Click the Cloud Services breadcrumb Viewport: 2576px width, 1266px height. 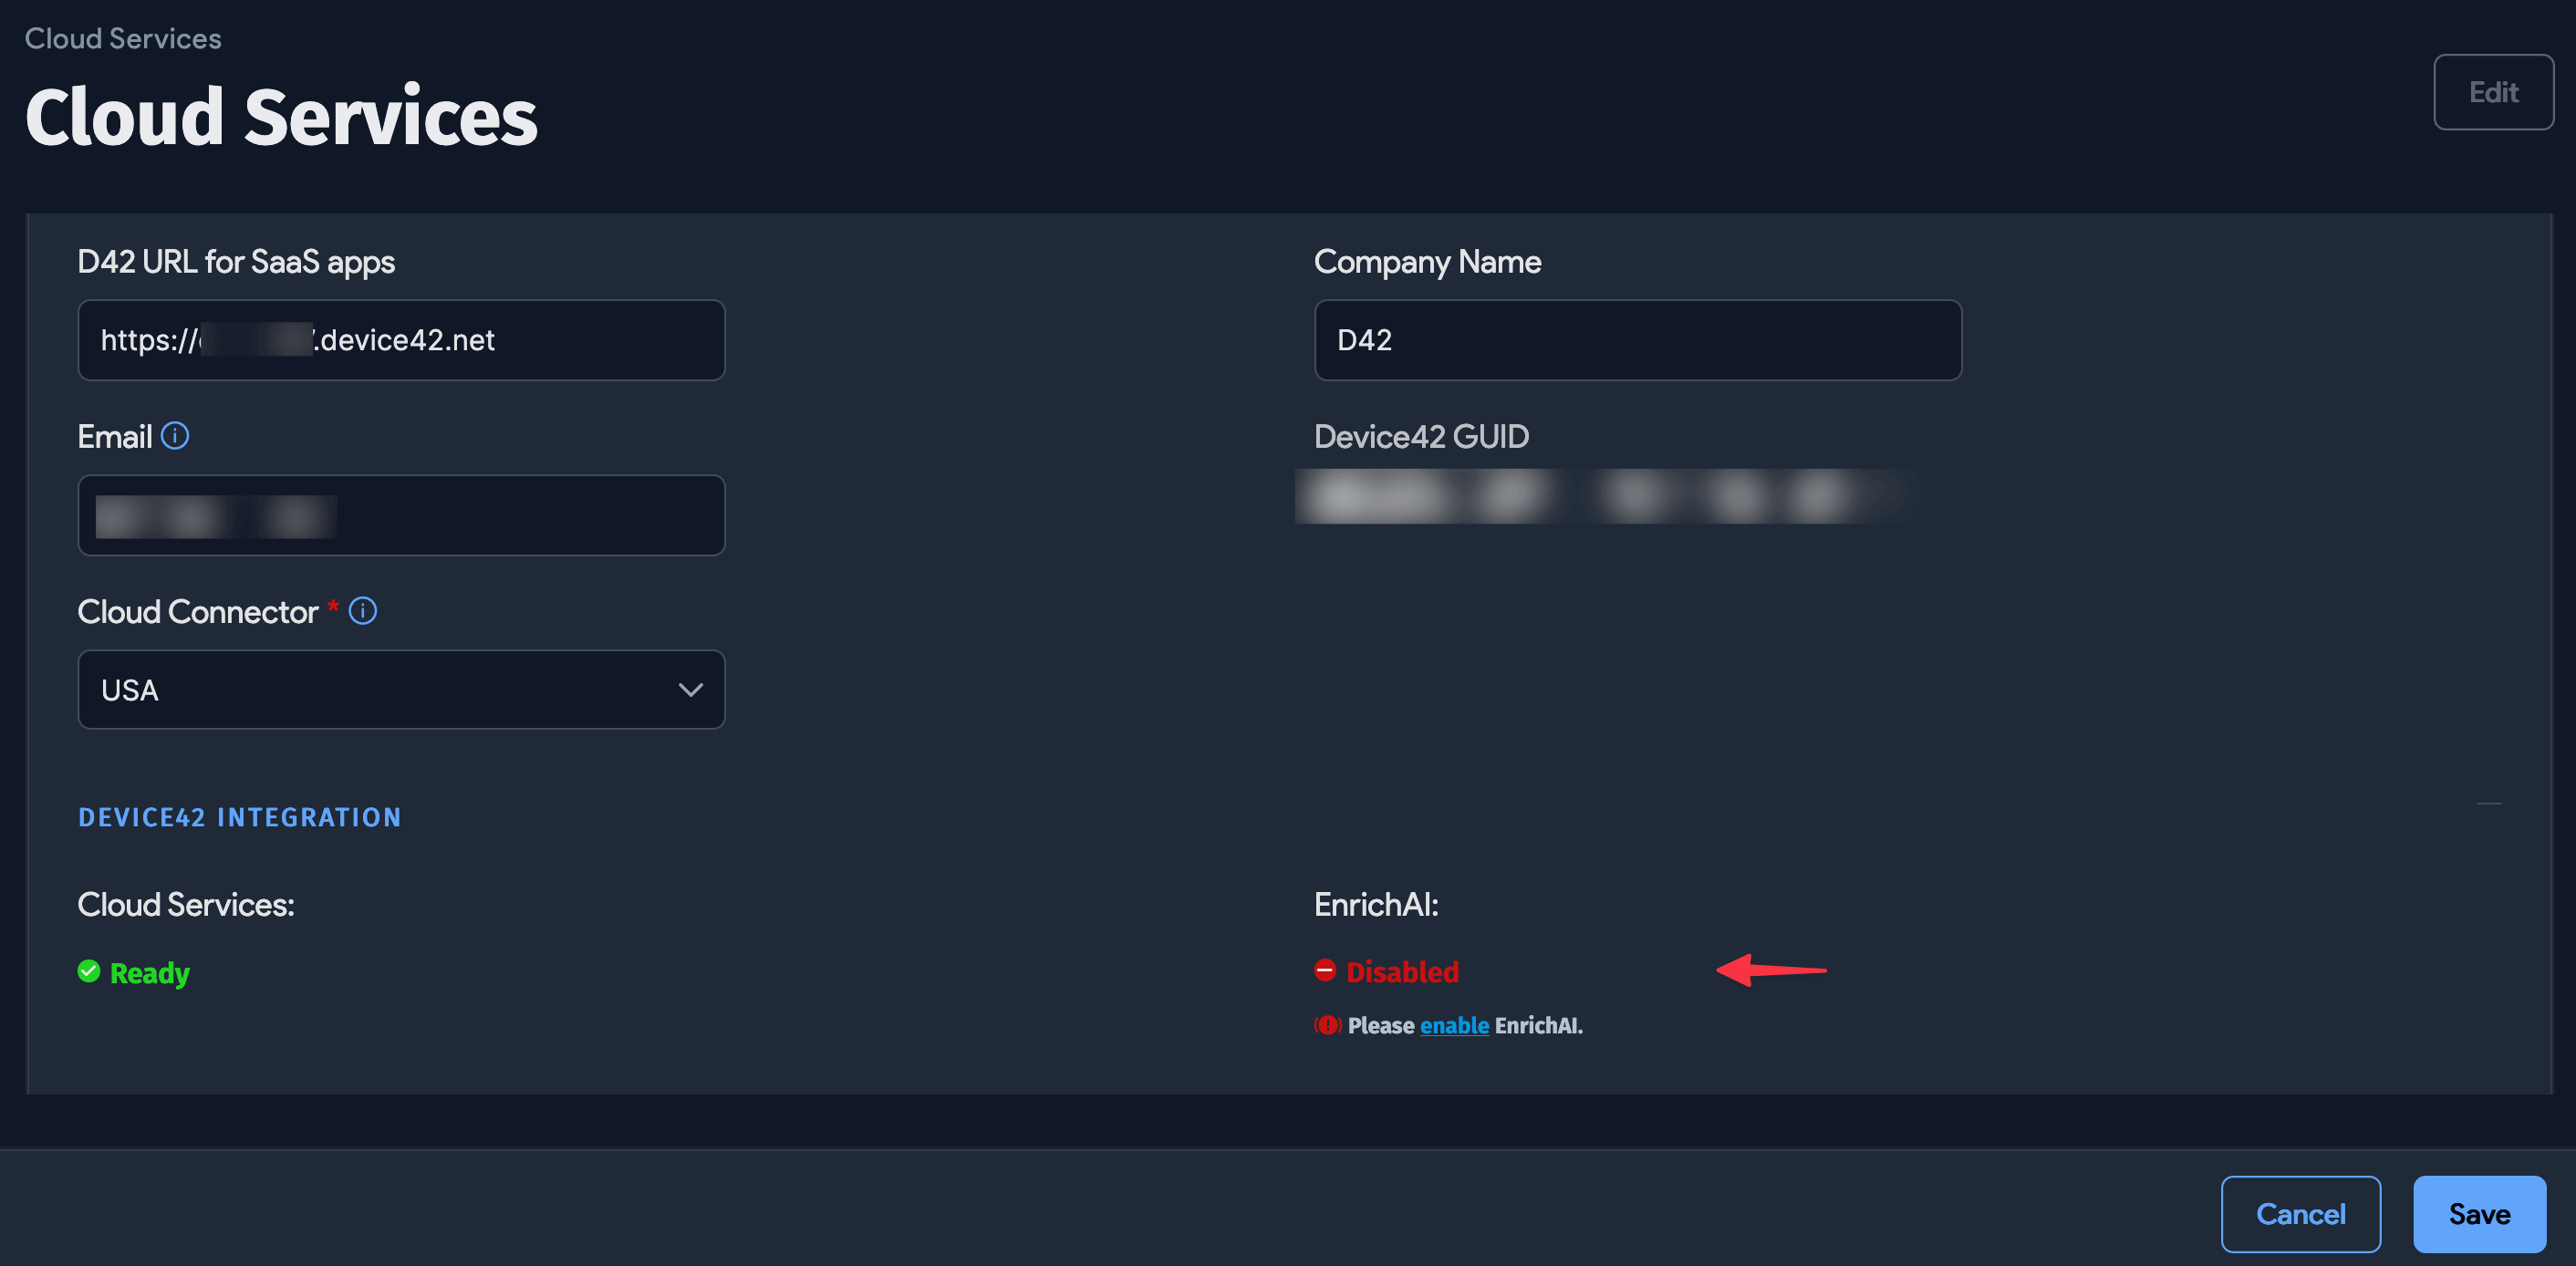point(123,38)
